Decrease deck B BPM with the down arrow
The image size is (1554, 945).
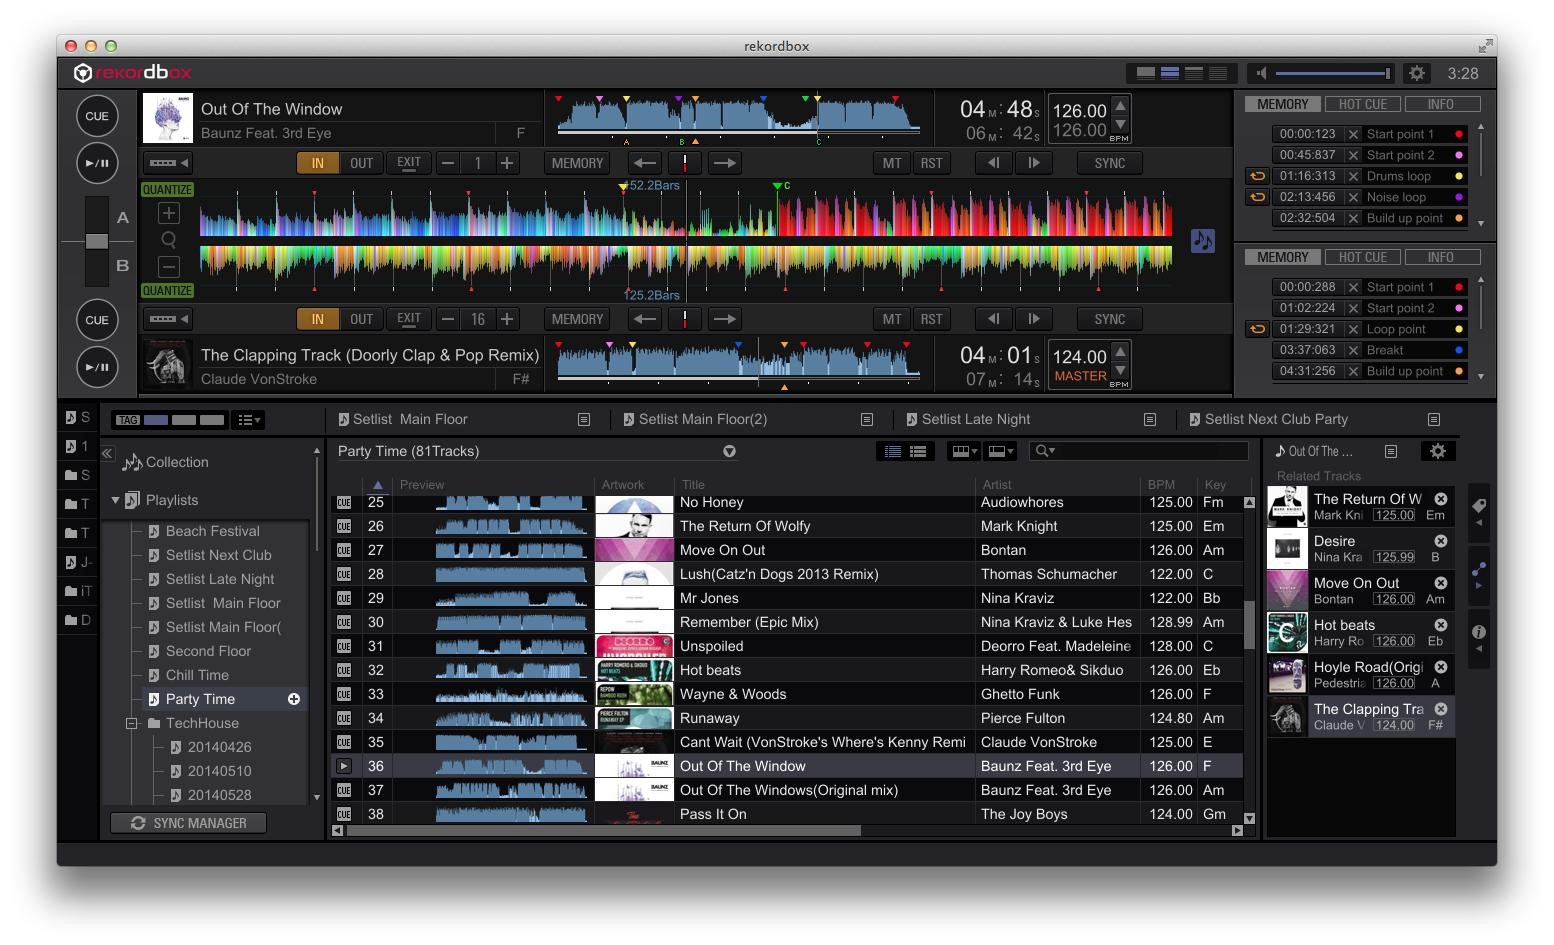click(x=1121, y=369)
